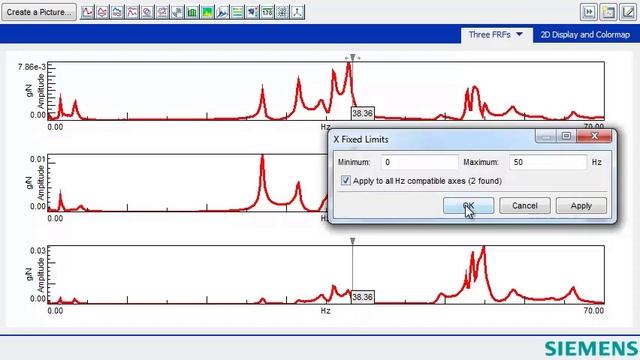Viewport: 640px width, 360px height.
Task: Click into the Maximum limit field
Action: [548, 162]
